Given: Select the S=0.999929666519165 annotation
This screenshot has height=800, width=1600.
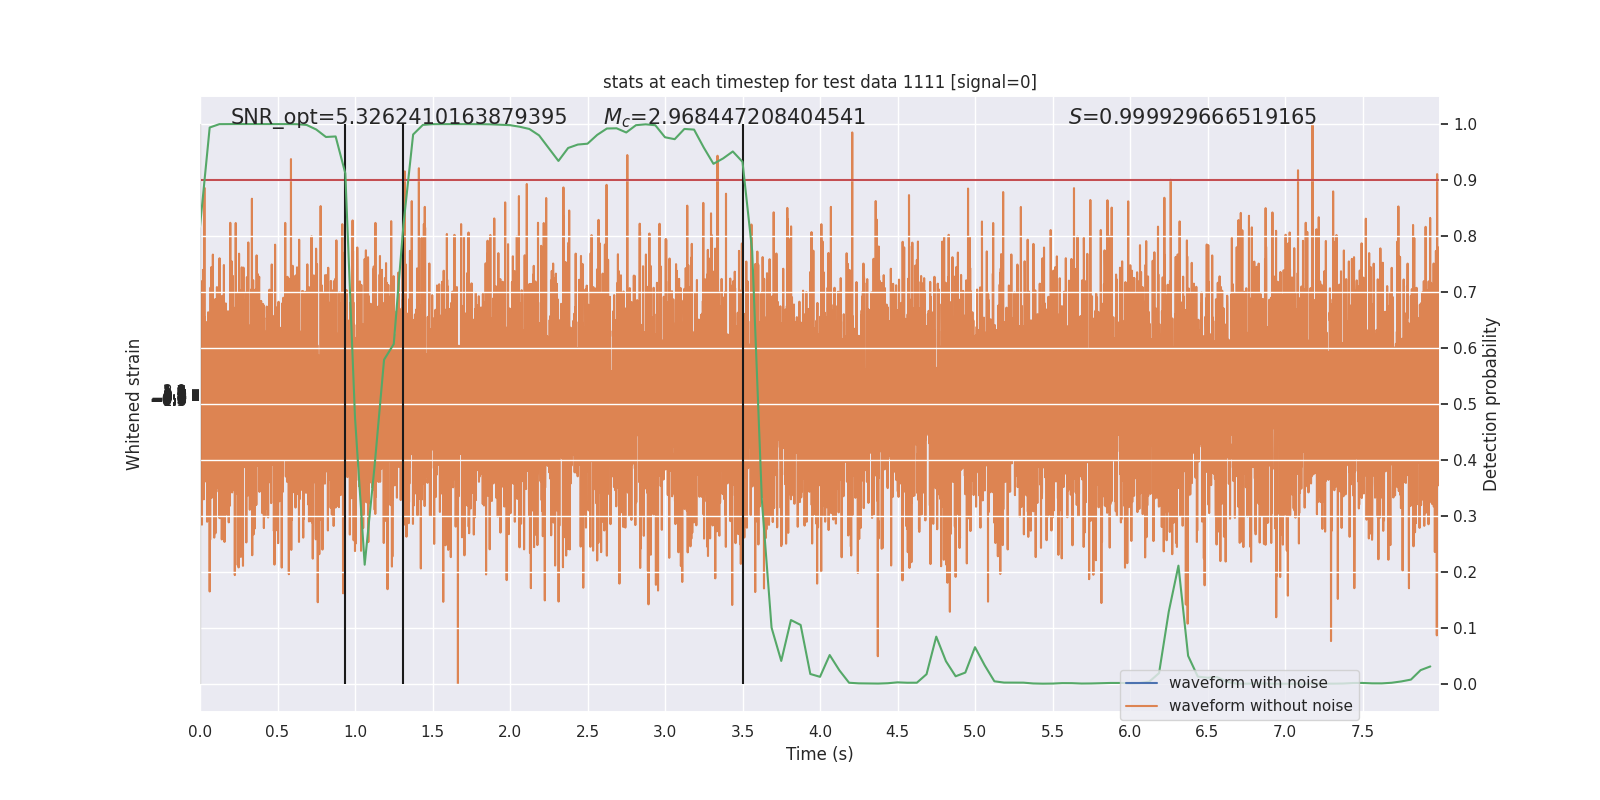Looking at the screenshot, I should pos(1192,117).
